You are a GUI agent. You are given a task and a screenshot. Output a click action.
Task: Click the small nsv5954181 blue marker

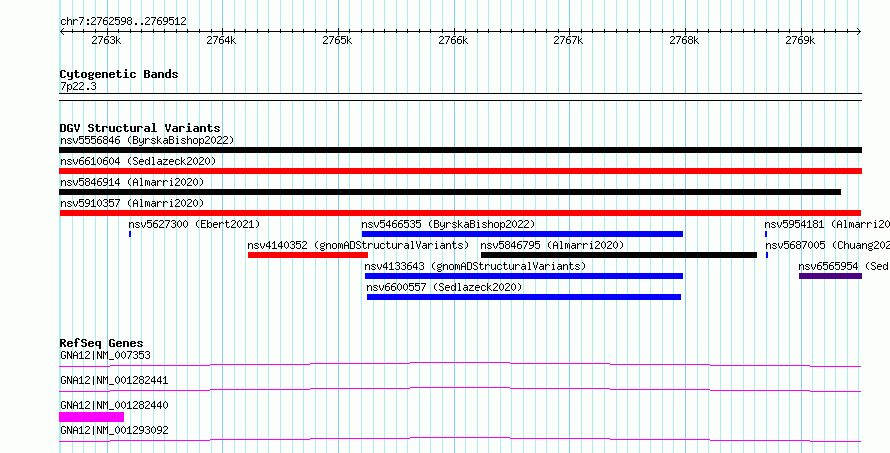point(766,234)
